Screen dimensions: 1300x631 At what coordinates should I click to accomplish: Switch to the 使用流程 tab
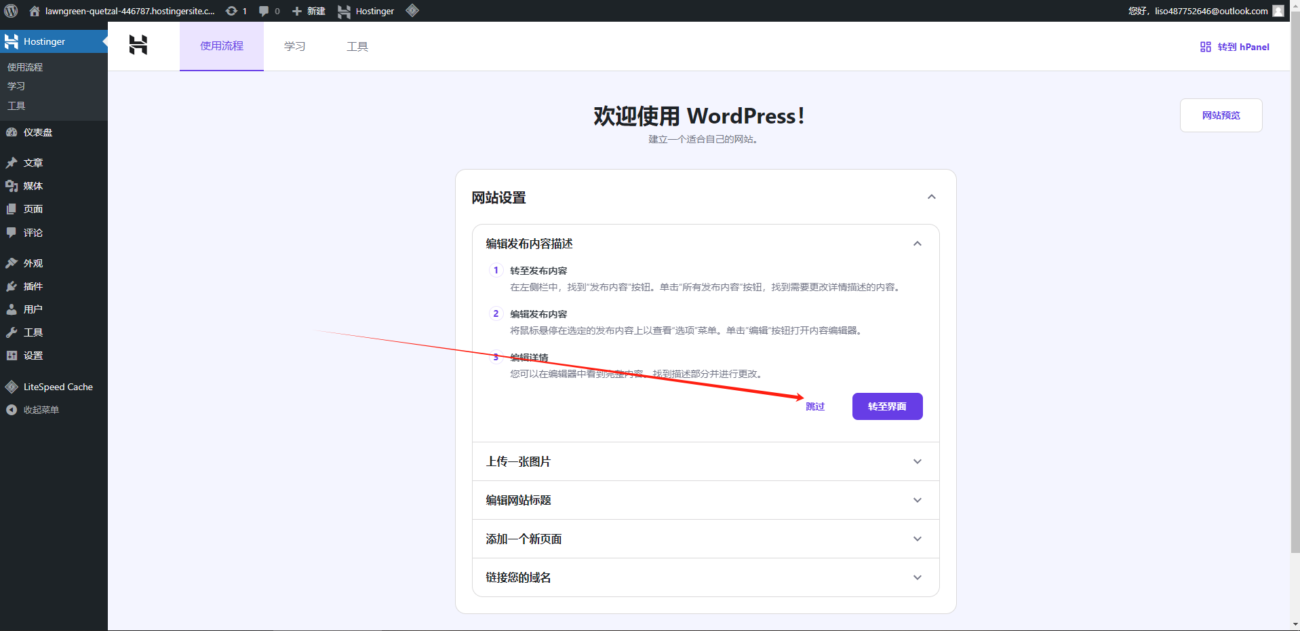222,46
